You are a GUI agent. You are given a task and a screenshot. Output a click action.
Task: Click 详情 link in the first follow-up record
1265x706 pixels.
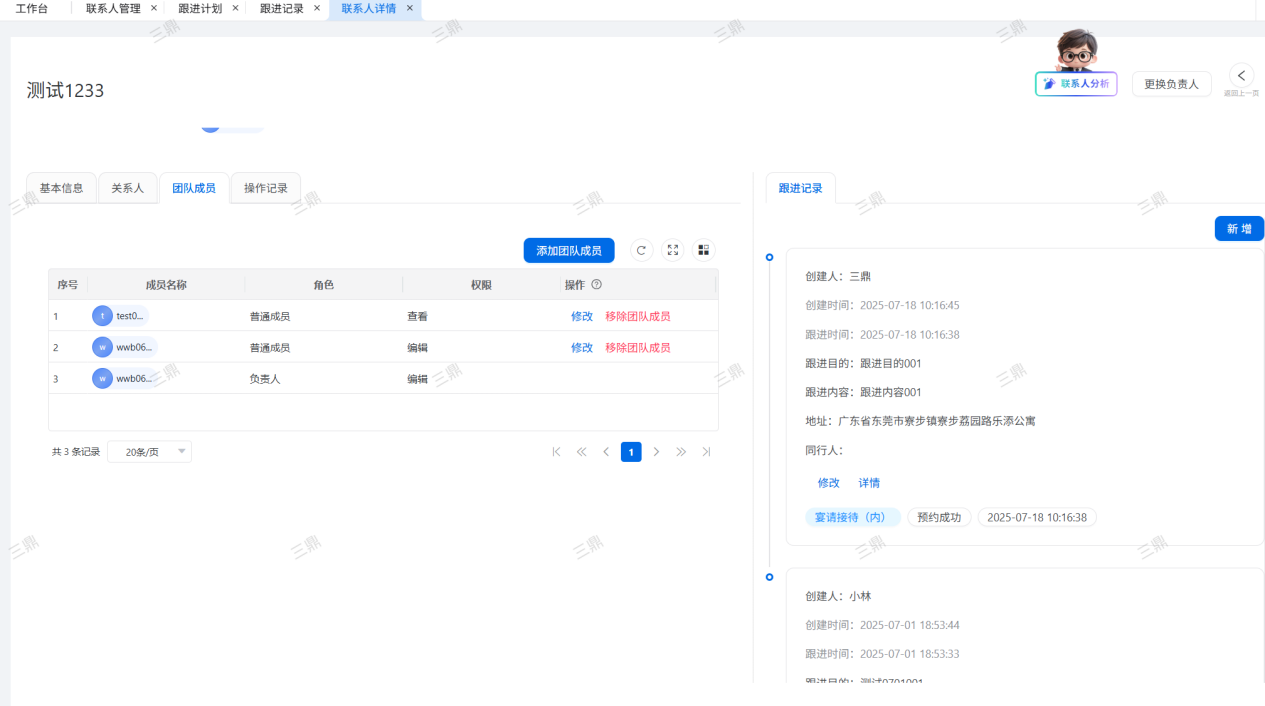click(x=869, y=483)
